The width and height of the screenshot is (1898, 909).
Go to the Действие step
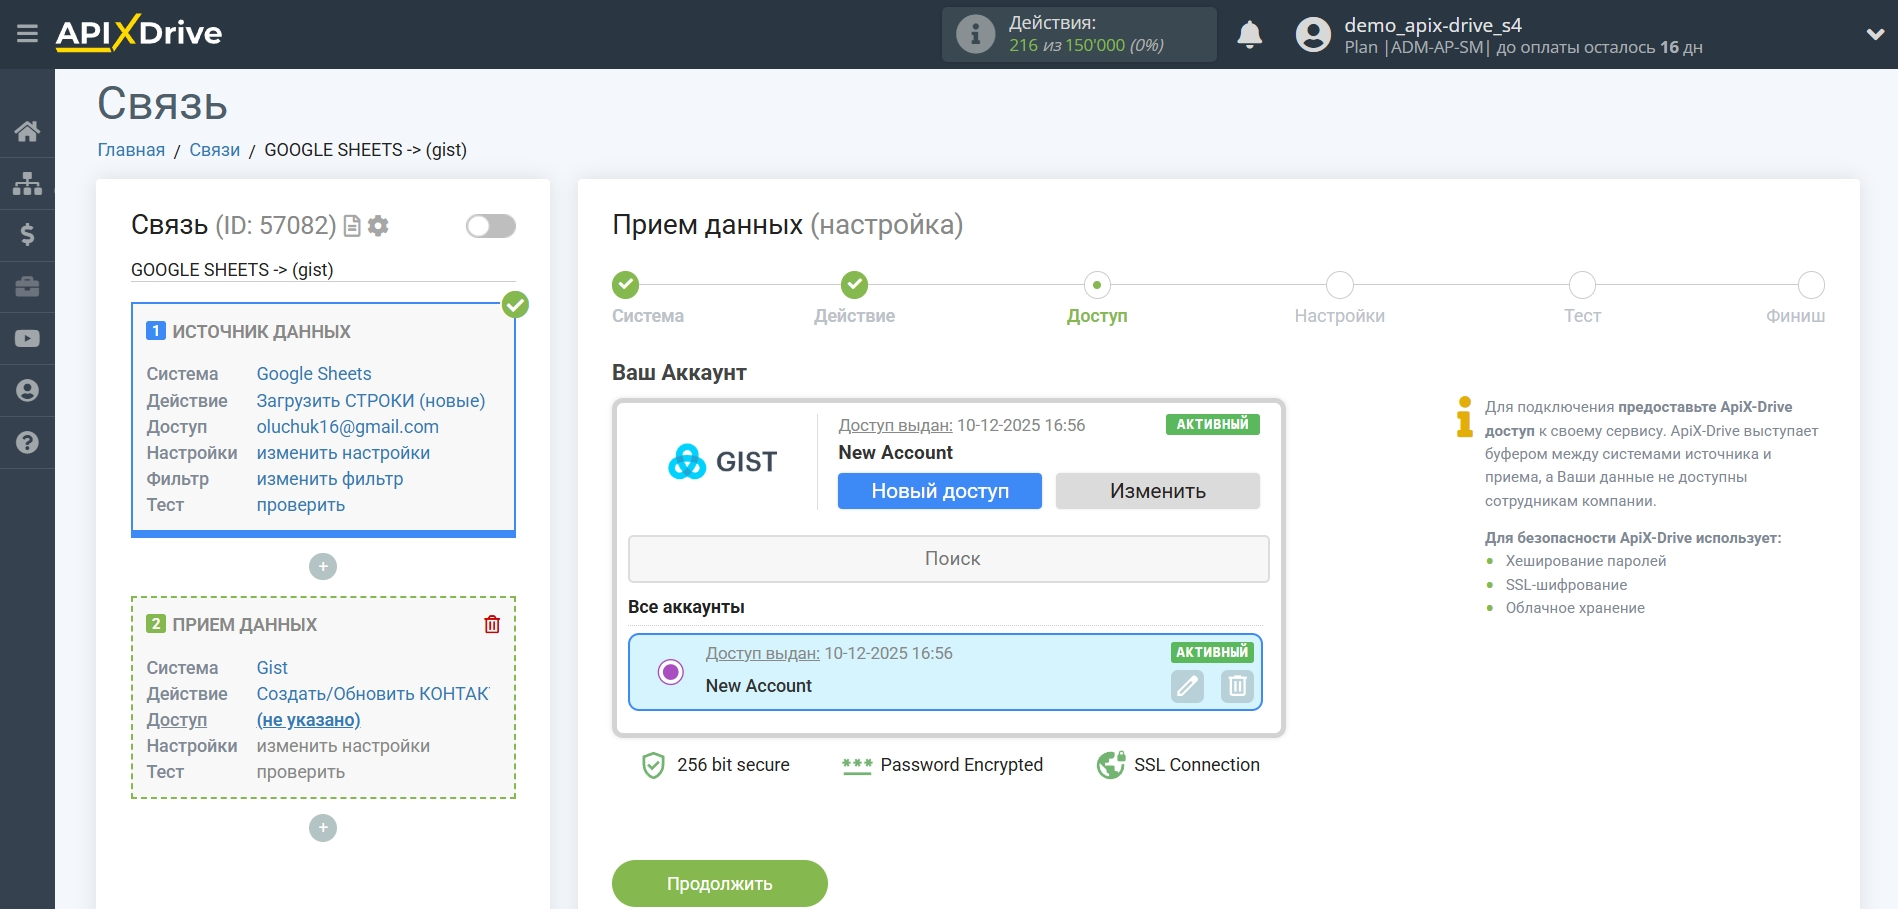pos(854,285)
